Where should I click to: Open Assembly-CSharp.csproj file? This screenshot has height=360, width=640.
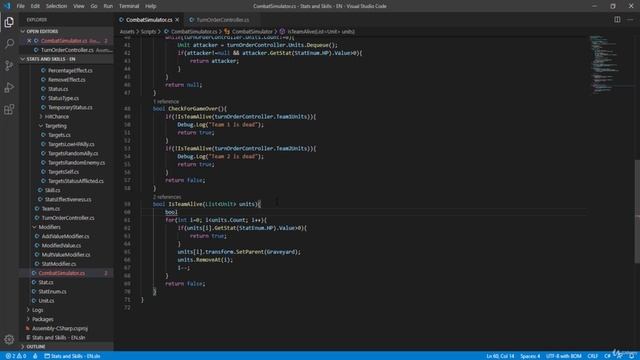point(60,328)
